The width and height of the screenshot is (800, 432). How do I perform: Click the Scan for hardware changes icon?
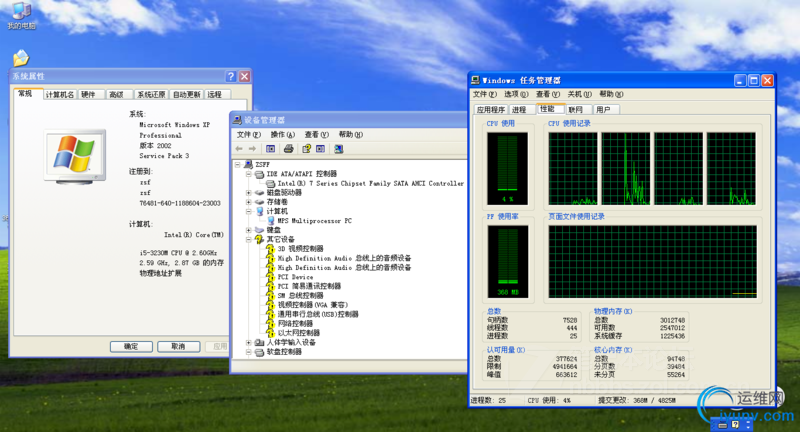click(338, 148)
